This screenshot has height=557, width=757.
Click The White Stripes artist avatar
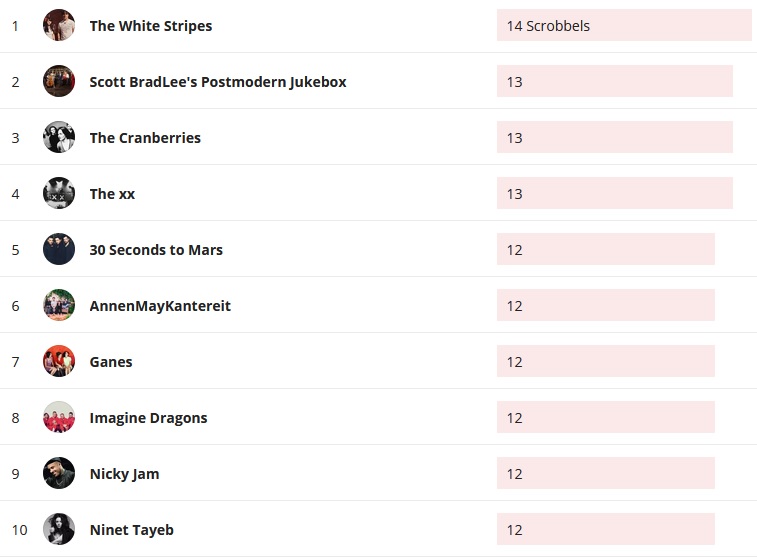pyautogui.click(x=59, y=26)
